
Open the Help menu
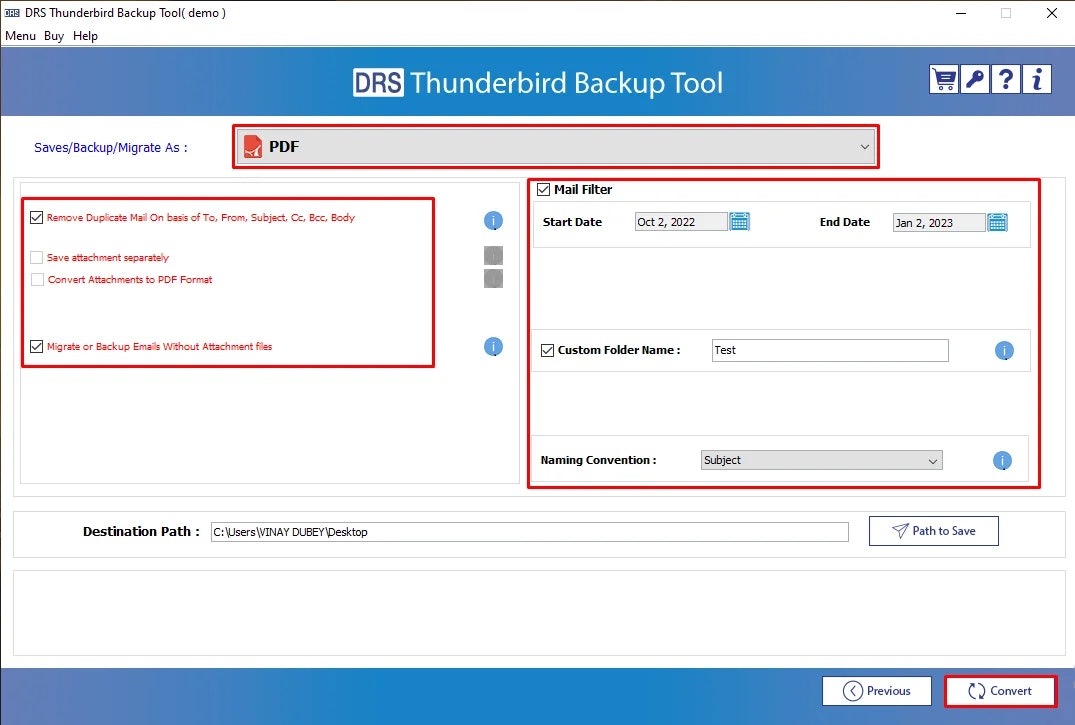(x=85, y=36)
